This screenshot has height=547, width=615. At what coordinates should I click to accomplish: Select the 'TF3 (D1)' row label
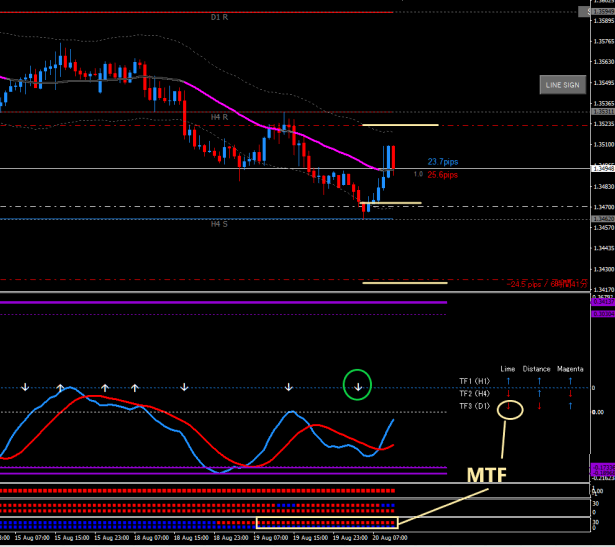475,406
